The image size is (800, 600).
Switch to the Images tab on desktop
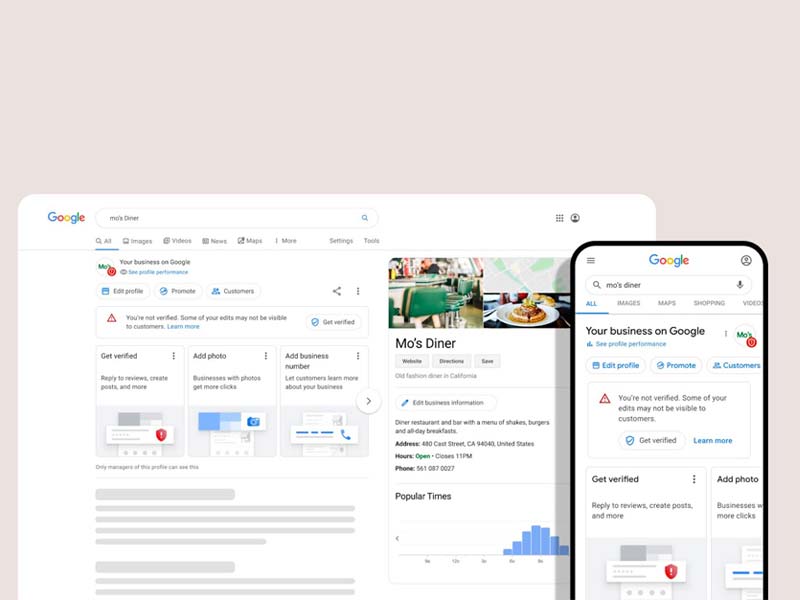point(137,241)
